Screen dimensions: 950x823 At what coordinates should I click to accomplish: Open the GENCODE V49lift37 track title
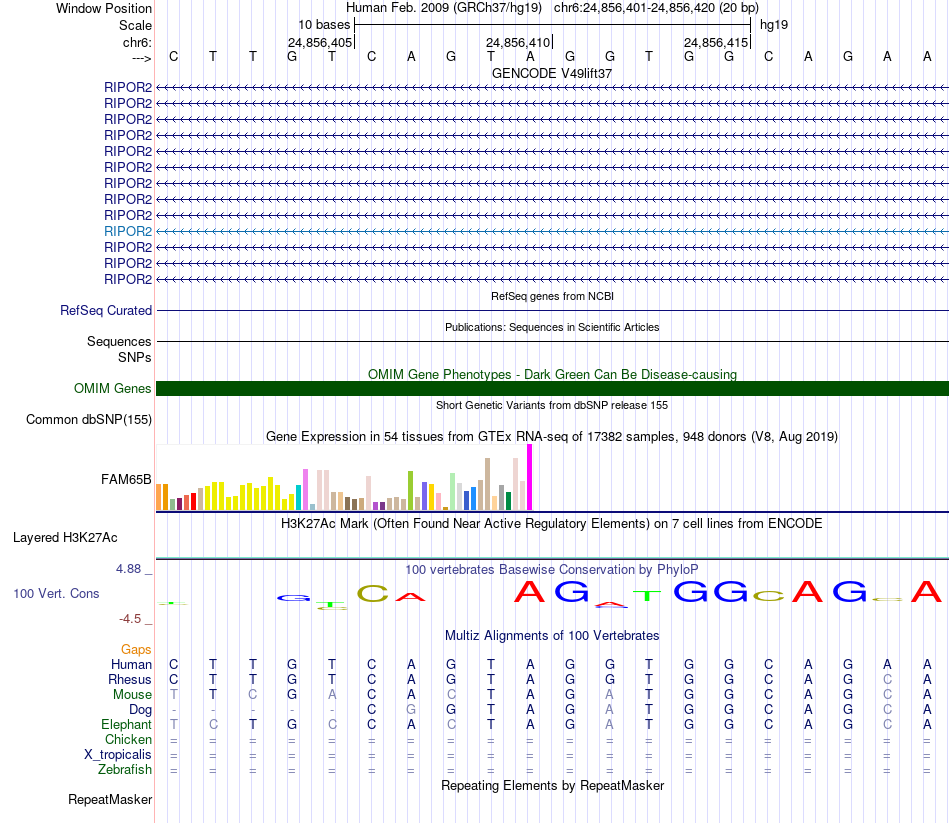(x=552, y=73)
